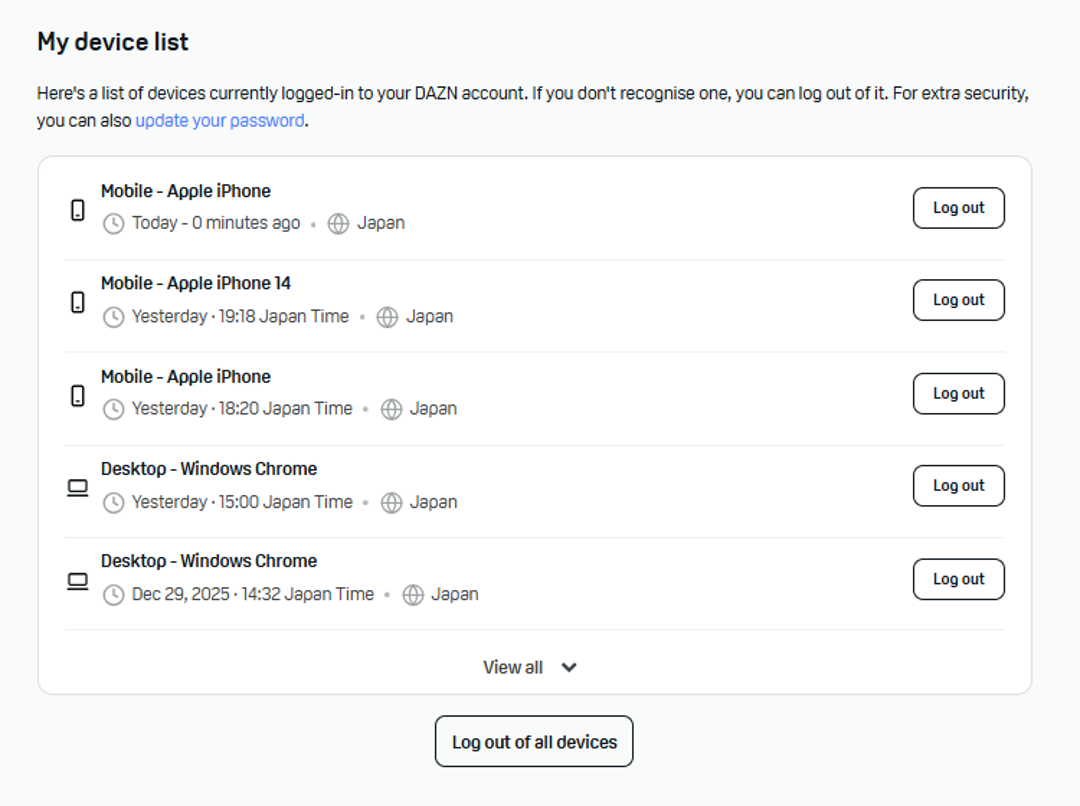Log out Windows Chrome from Dec 29, 2025
Screen dimensions: 1080x806
pyautogui.click(x=958, y=579)
